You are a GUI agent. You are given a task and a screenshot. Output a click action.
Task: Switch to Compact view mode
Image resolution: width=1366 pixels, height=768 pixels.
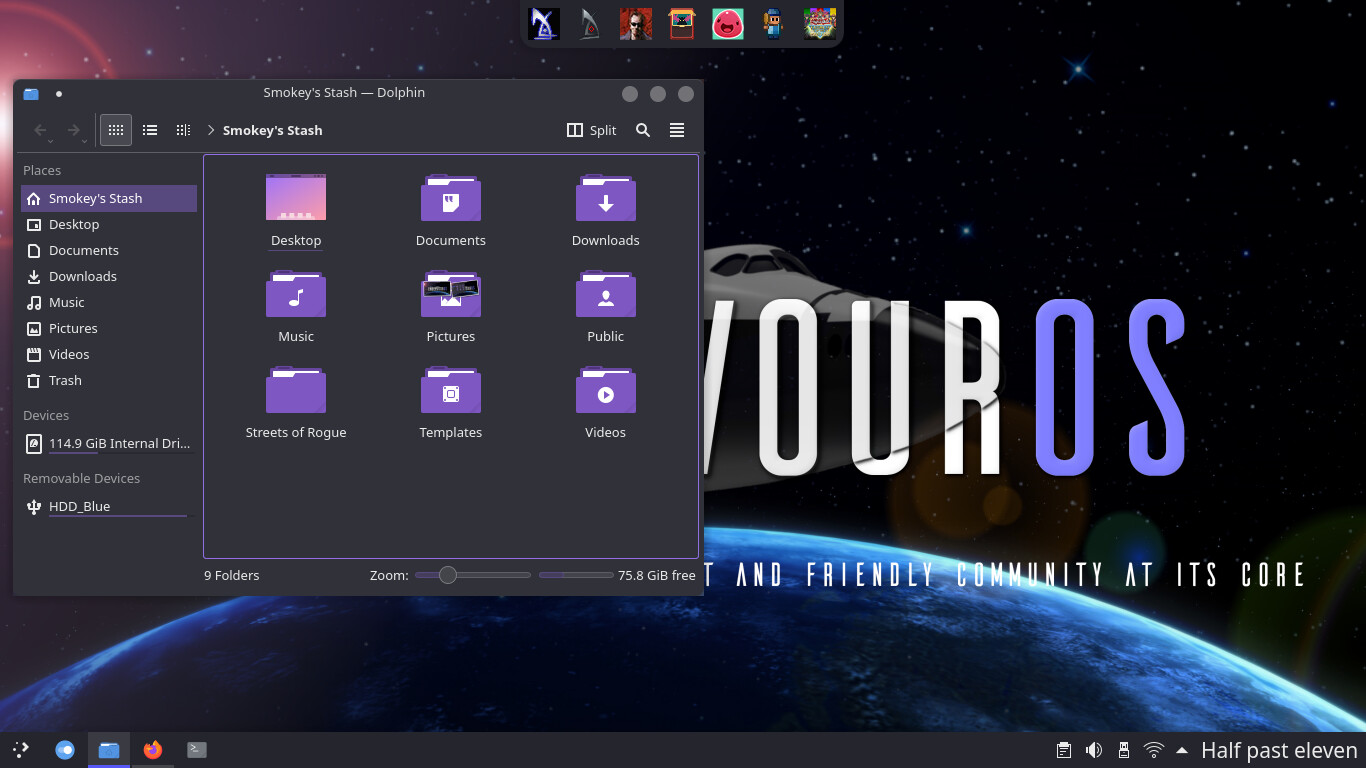click(x=150, y=130)
